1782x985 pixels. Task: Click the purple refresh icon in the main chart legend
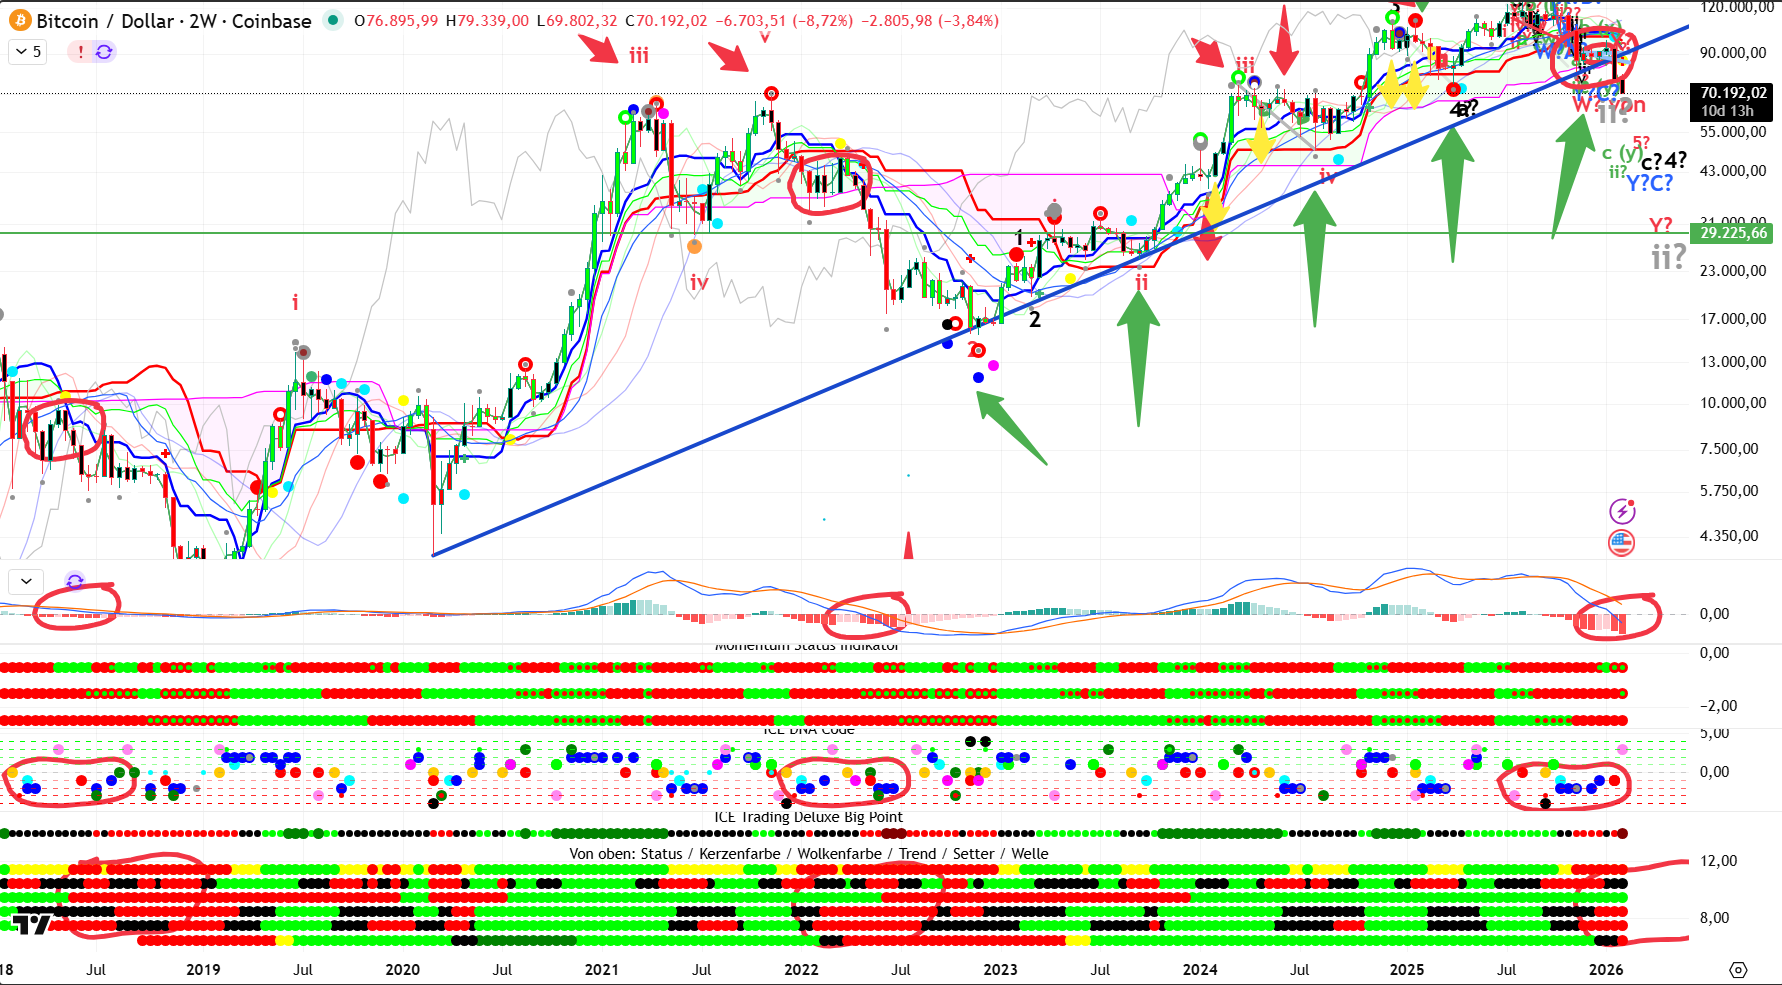click(x=104, y=52)
